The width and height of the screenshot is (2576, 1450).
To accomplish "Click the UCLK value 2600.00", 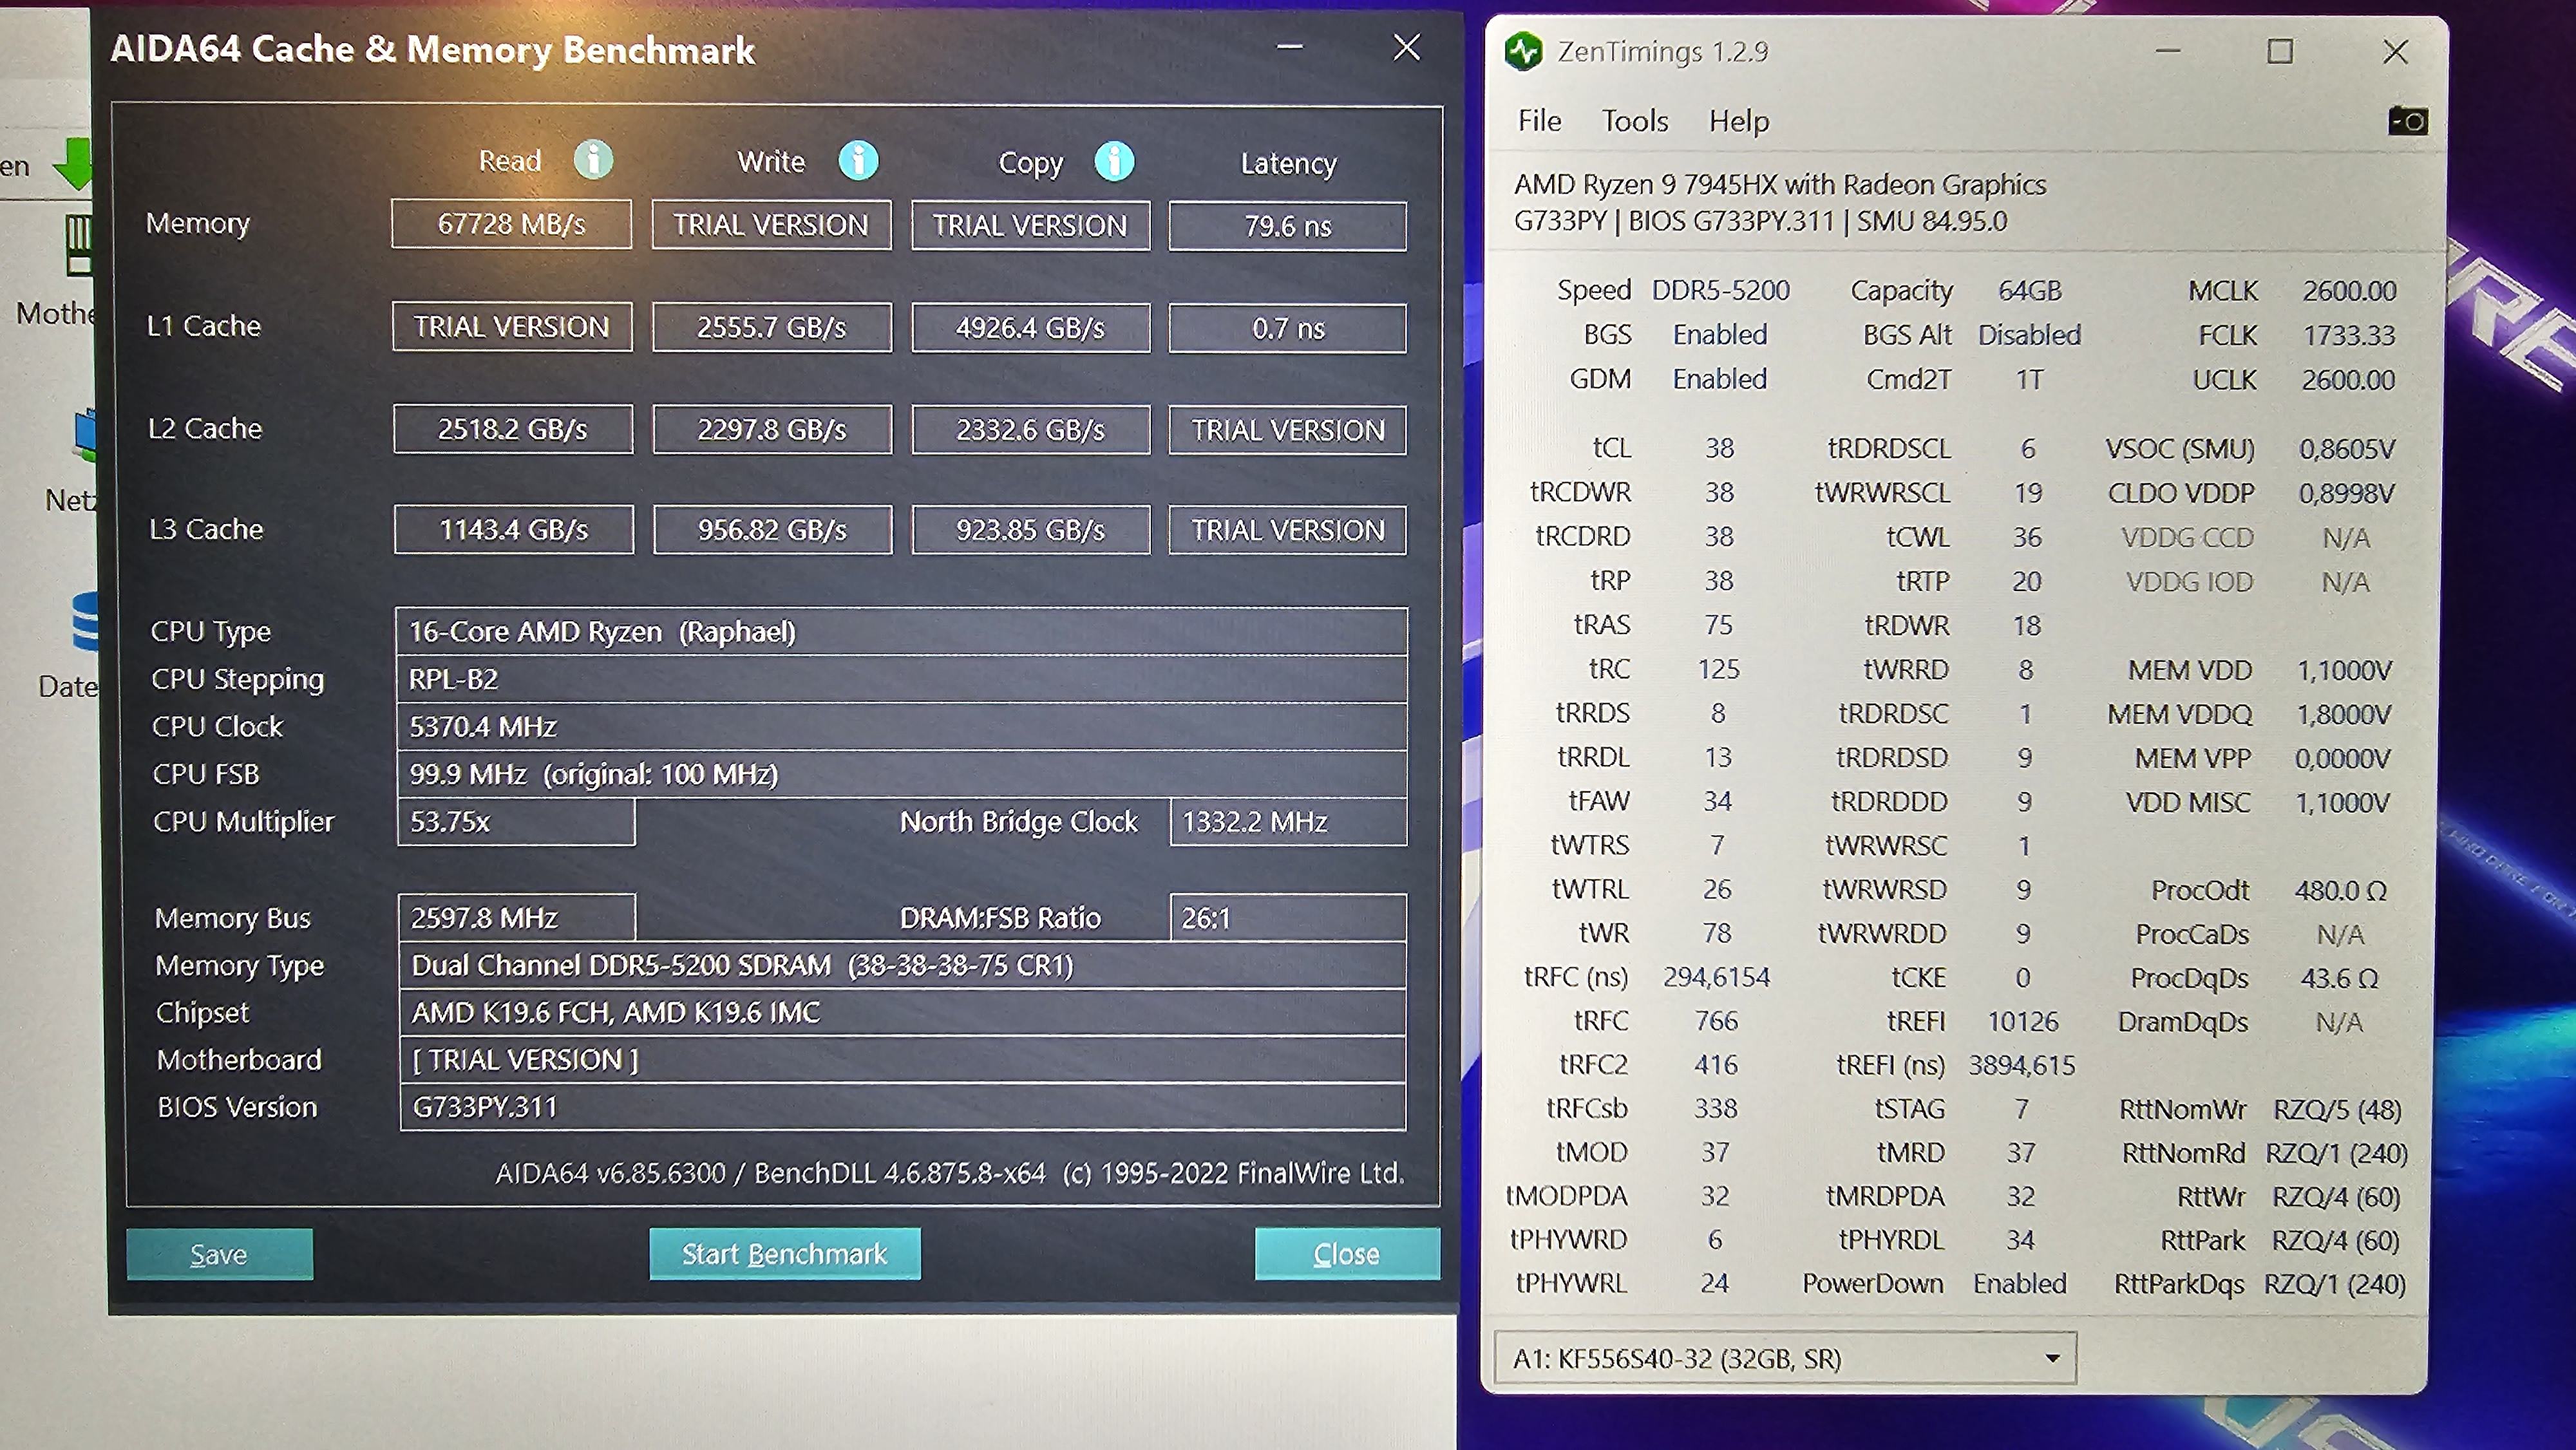I will point(2348,380).
